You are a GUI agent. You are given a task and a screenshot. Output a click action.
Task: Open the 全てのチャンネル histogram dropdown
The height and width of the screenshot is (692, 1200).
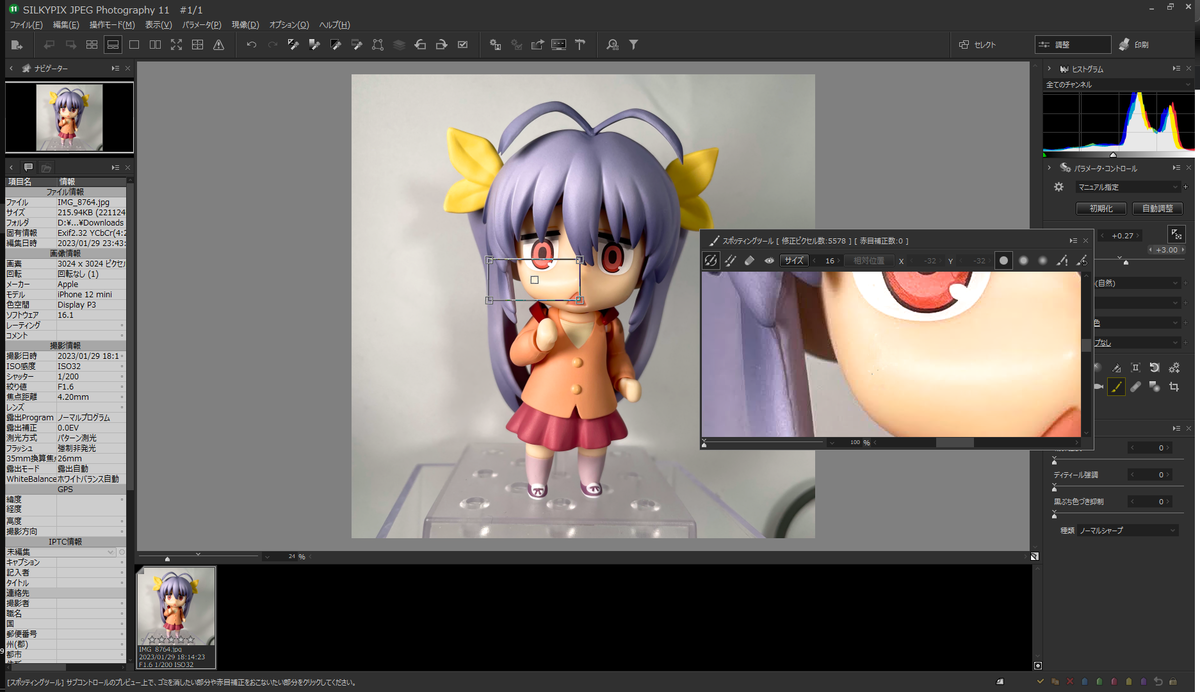point(1118,85)
